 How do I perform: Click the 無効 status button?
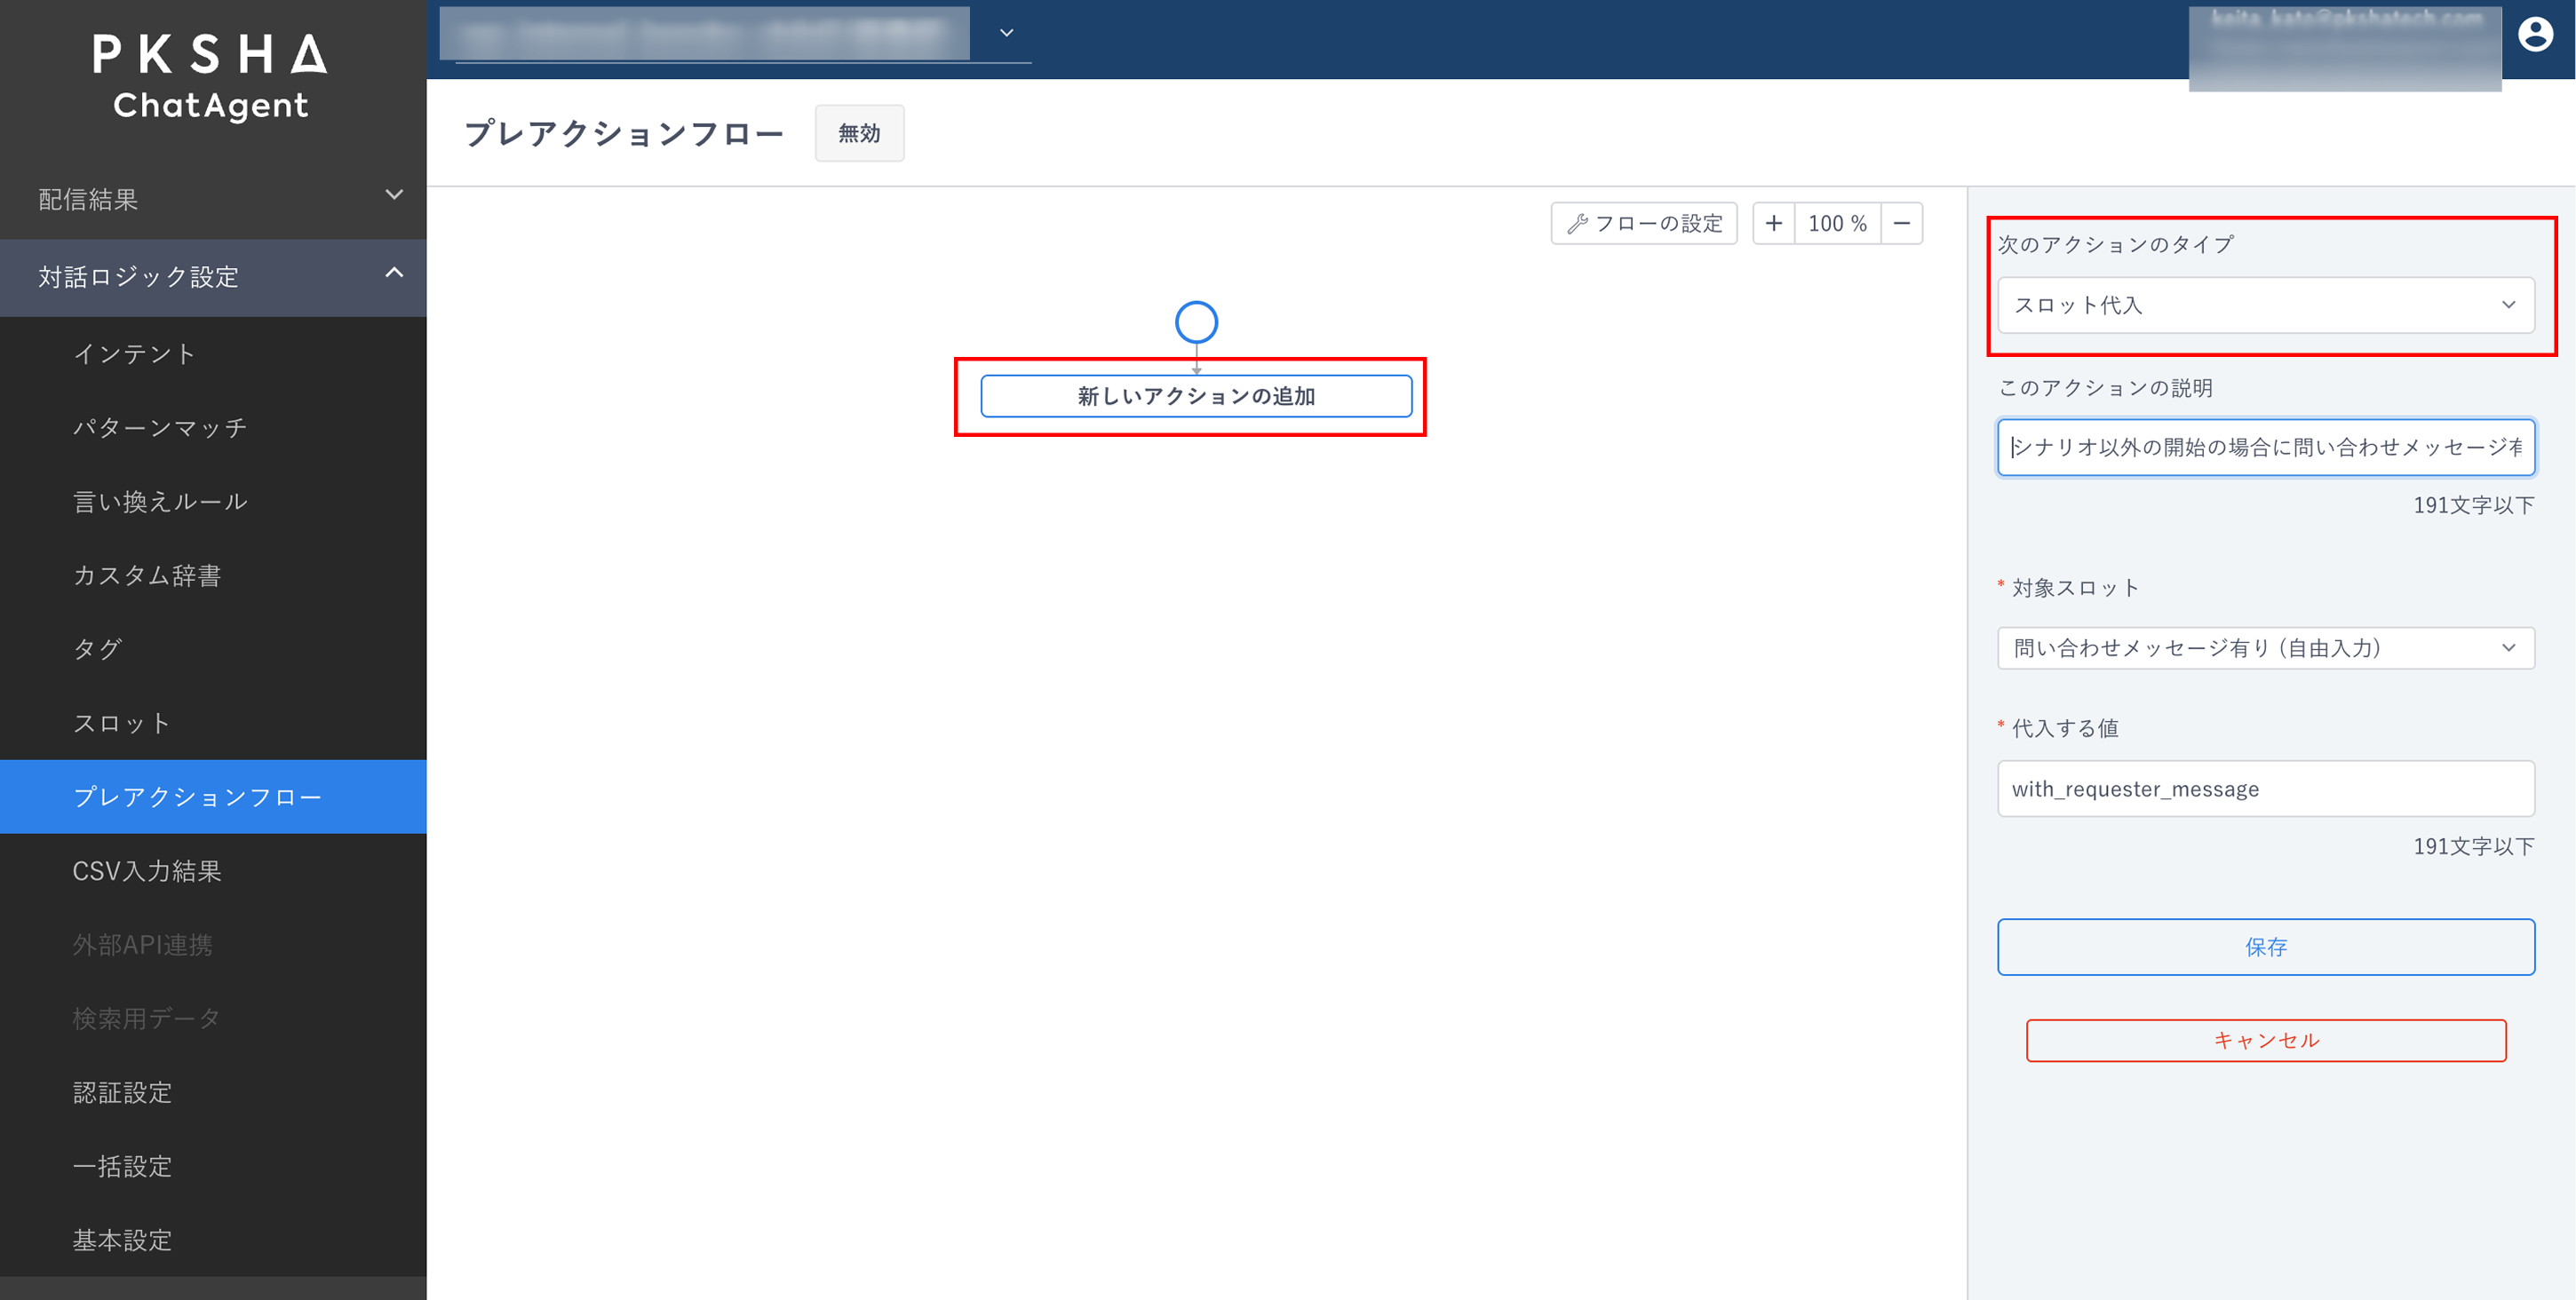859,133
